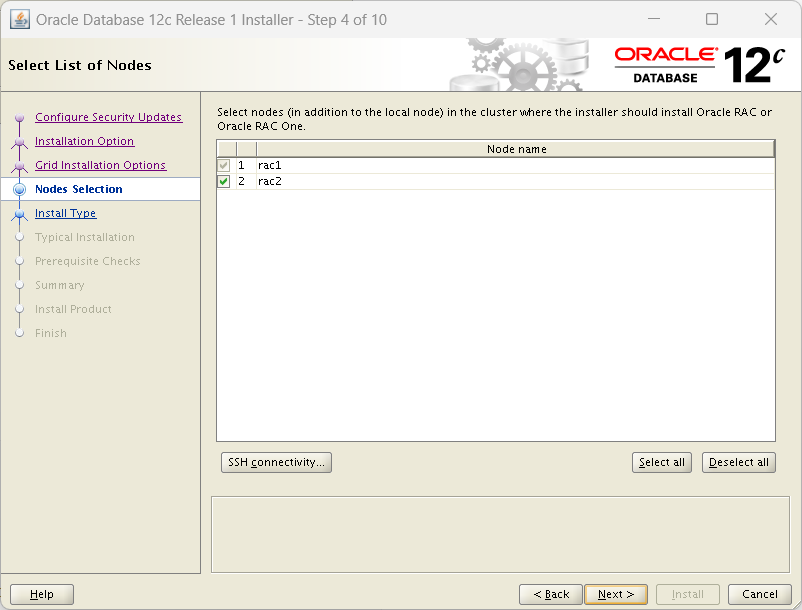The height and width of the screenshot is (610, 802).
Task: Click the disabled rac1 node checkbox
Action: 224,165
